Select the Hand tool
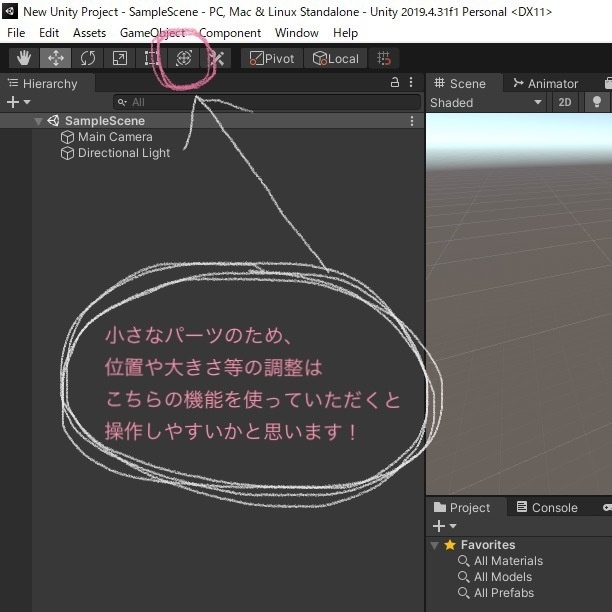 click(24, 58)
